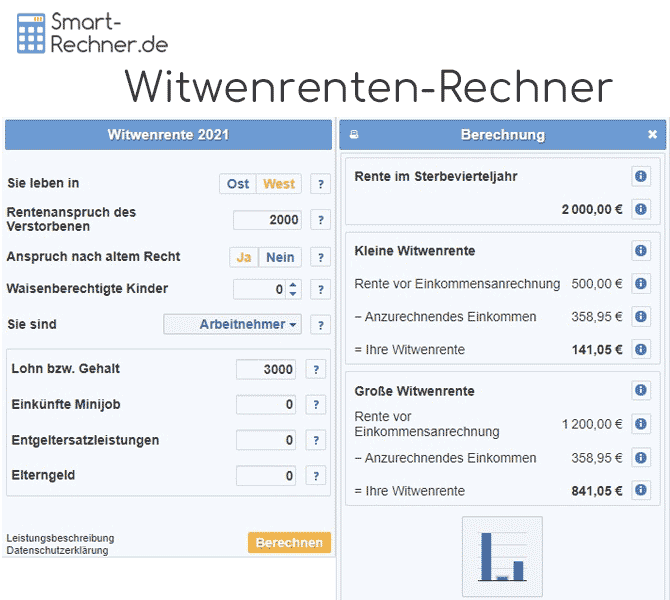Click the print icon in Berechnung header
The width and height of the screenshot is (670, 600).
click(354, 135)
